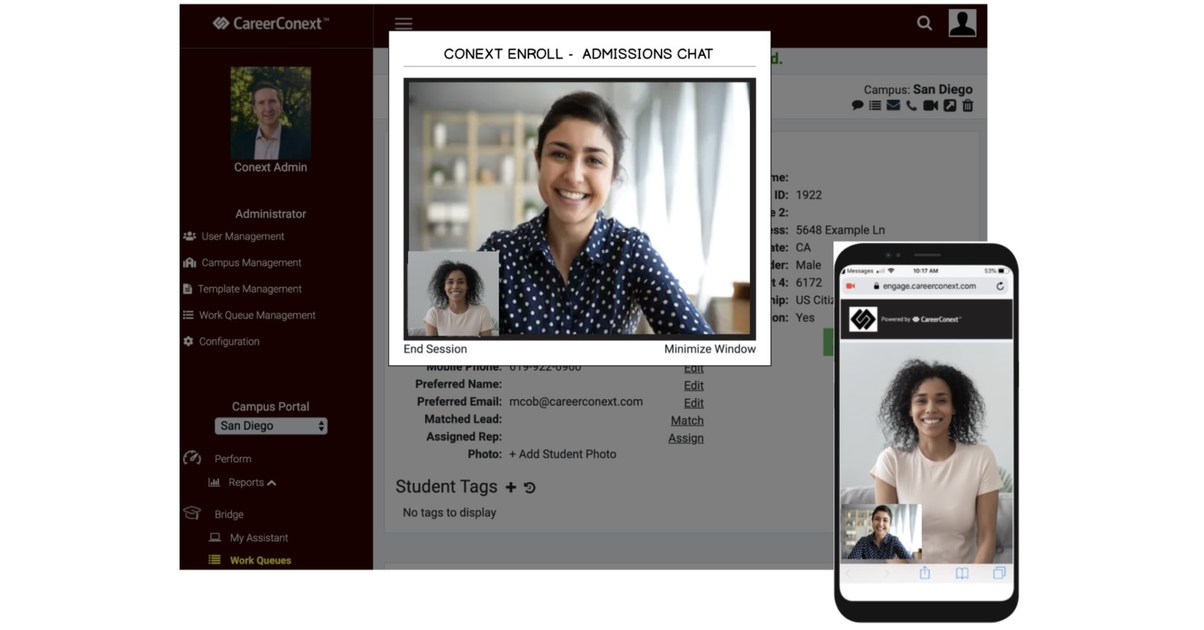The image size is (1204, 630).
Task: Start a call using the phone icon
Action: click(911, 105)
